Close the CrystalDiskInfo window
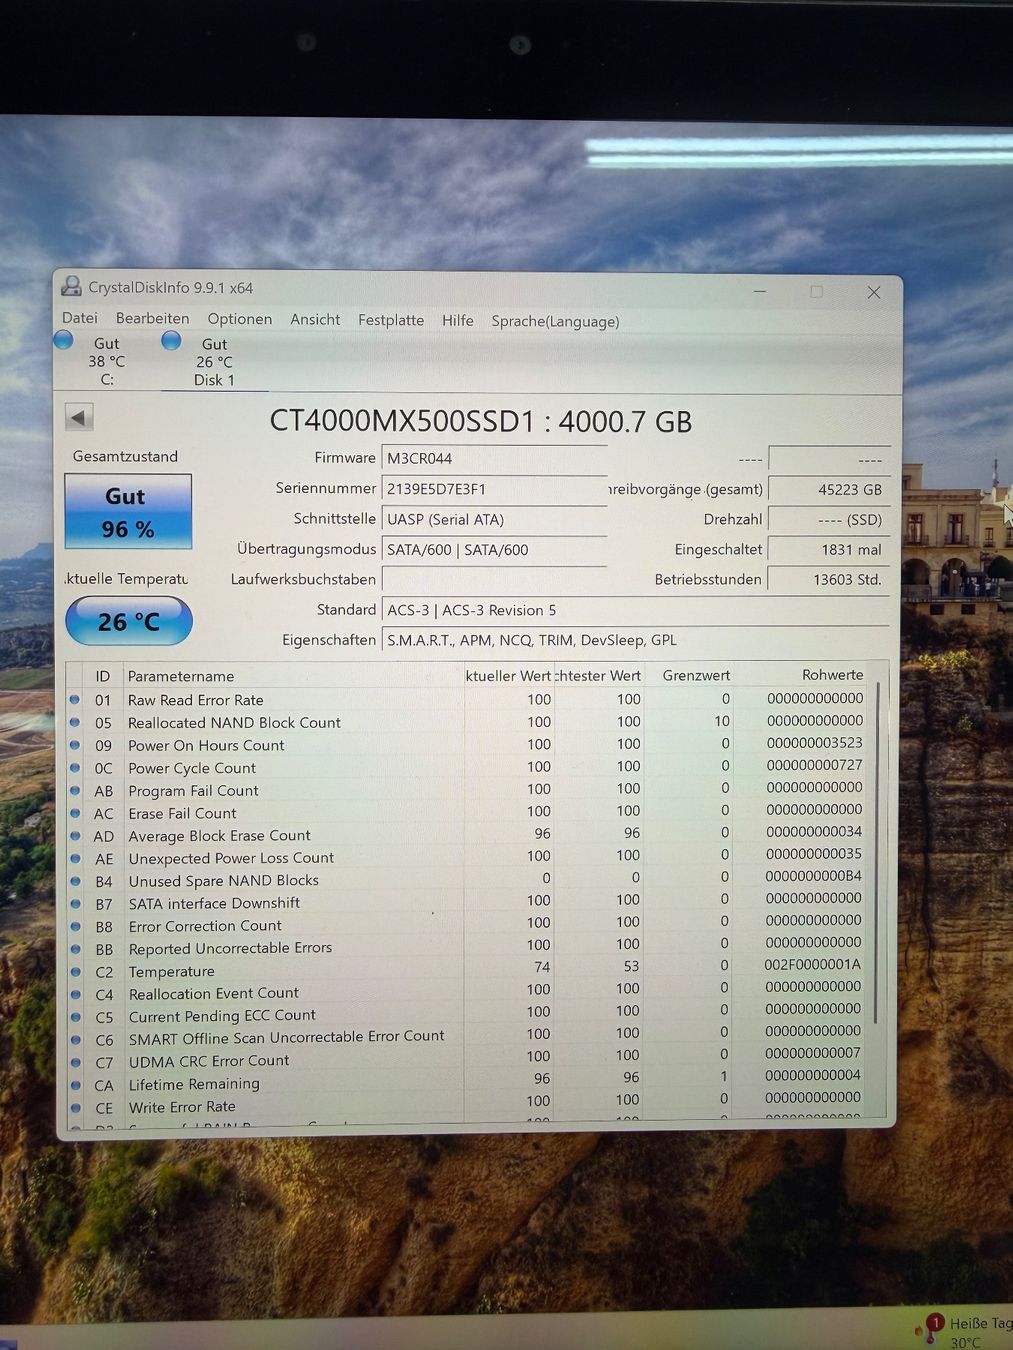1013x1350 pixels. point(873,292)
